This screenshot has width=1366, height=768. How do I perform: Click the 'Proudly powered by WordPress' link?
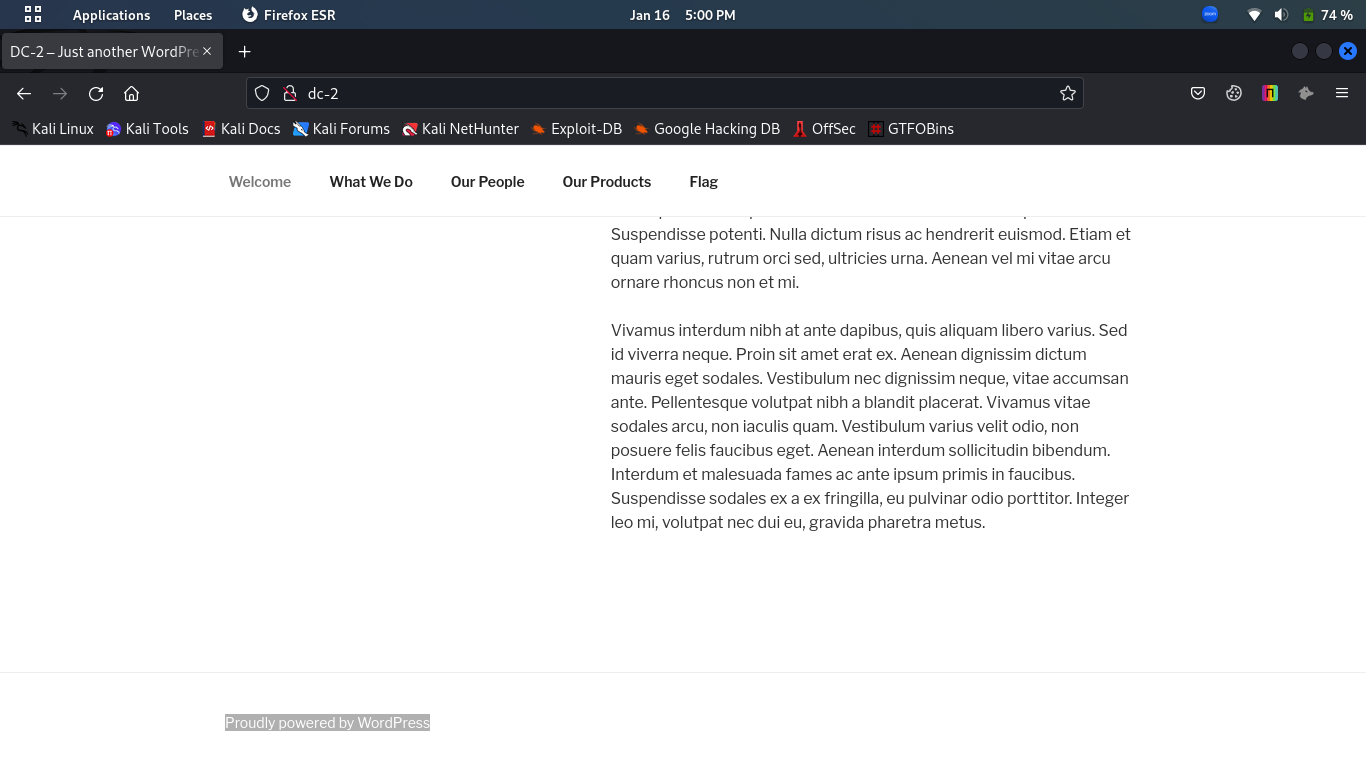(x=327, y=722)
